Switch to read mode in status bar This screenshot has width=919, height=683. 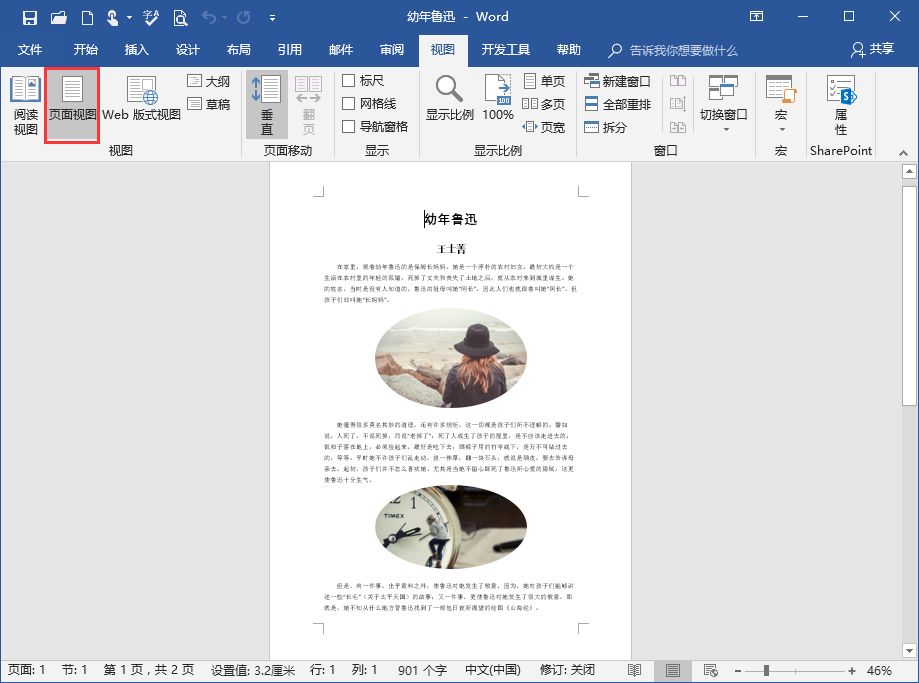pyautogui.click(x=634, y=670)
